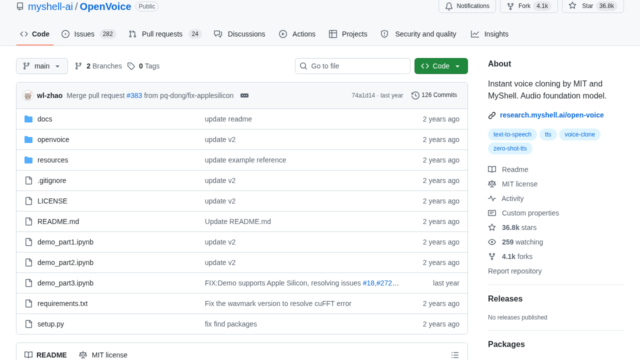Open the Packages heading link
Viewport: 640px width, 360px height.
[x=506, y=344]
